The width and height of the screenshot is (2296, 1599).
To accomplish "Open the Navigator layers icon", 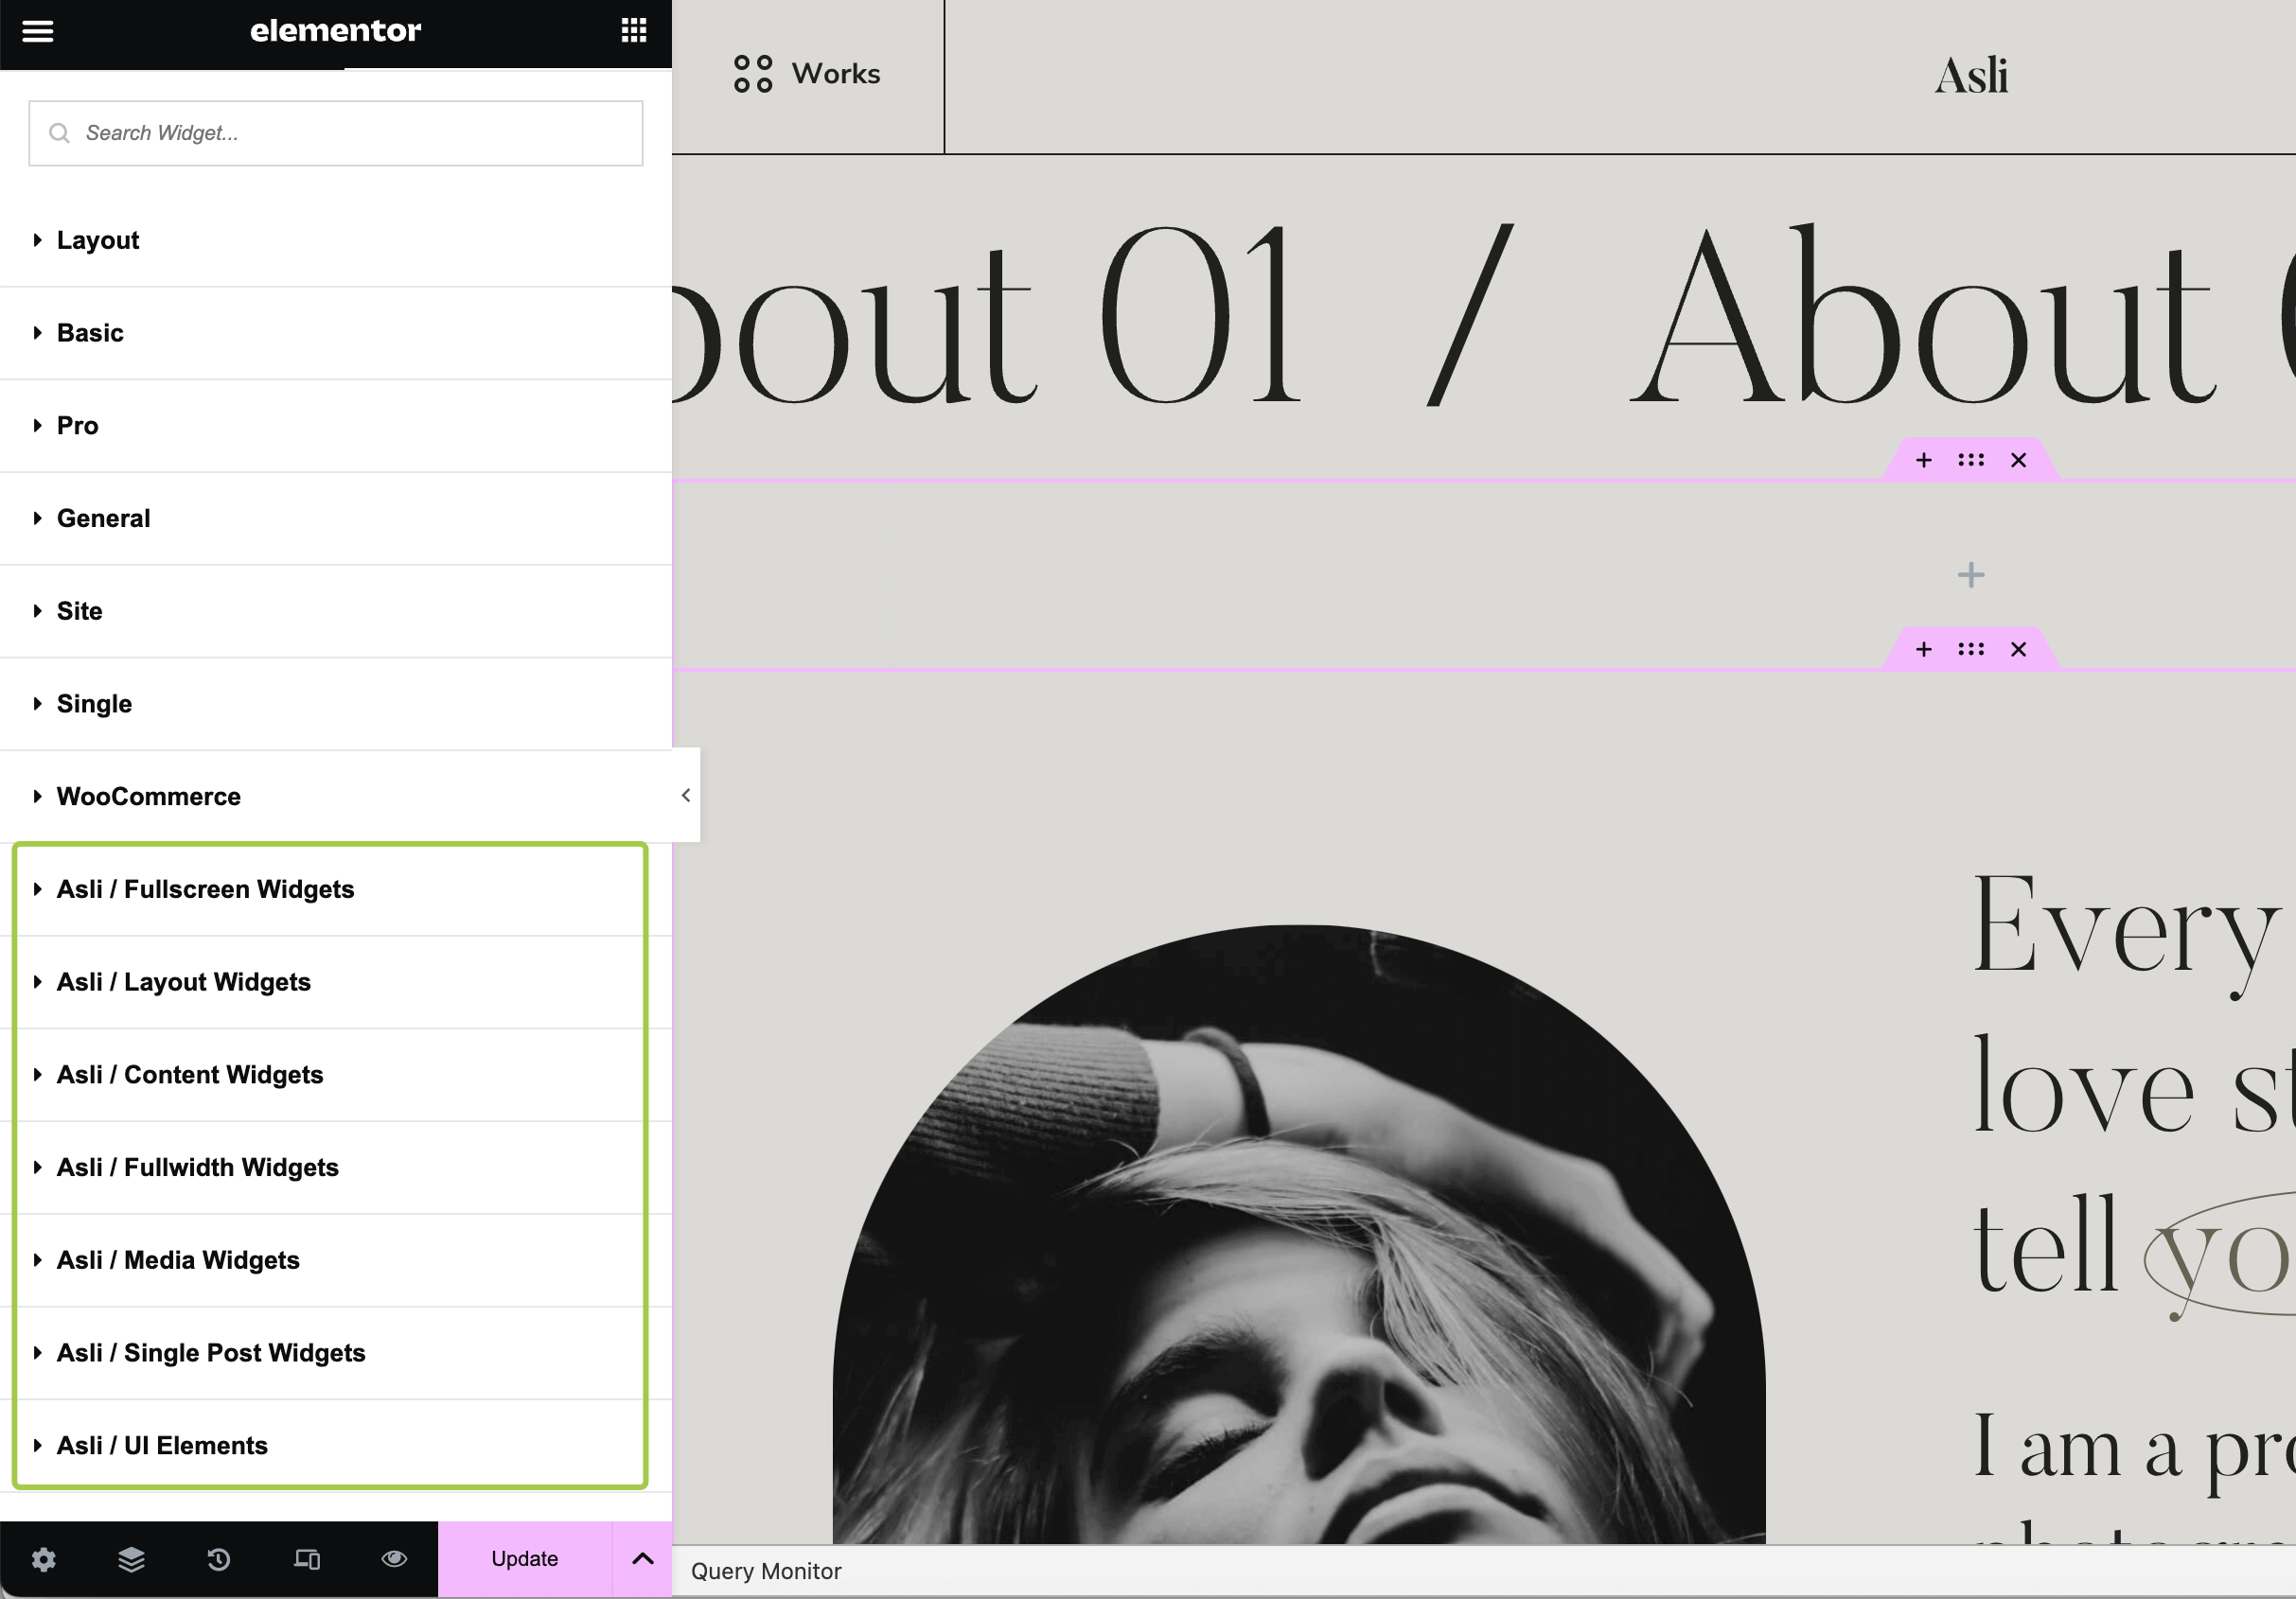I will coord(131,1559).
